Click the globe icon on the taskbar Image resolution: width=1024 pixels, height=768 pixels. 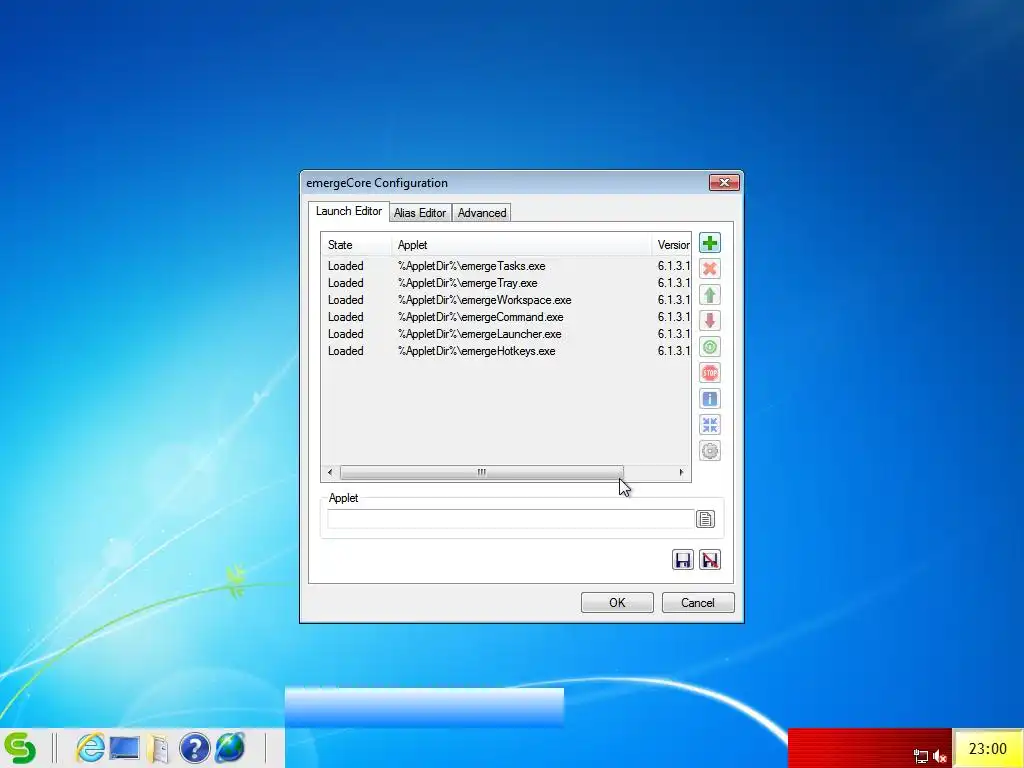point(230,748)
